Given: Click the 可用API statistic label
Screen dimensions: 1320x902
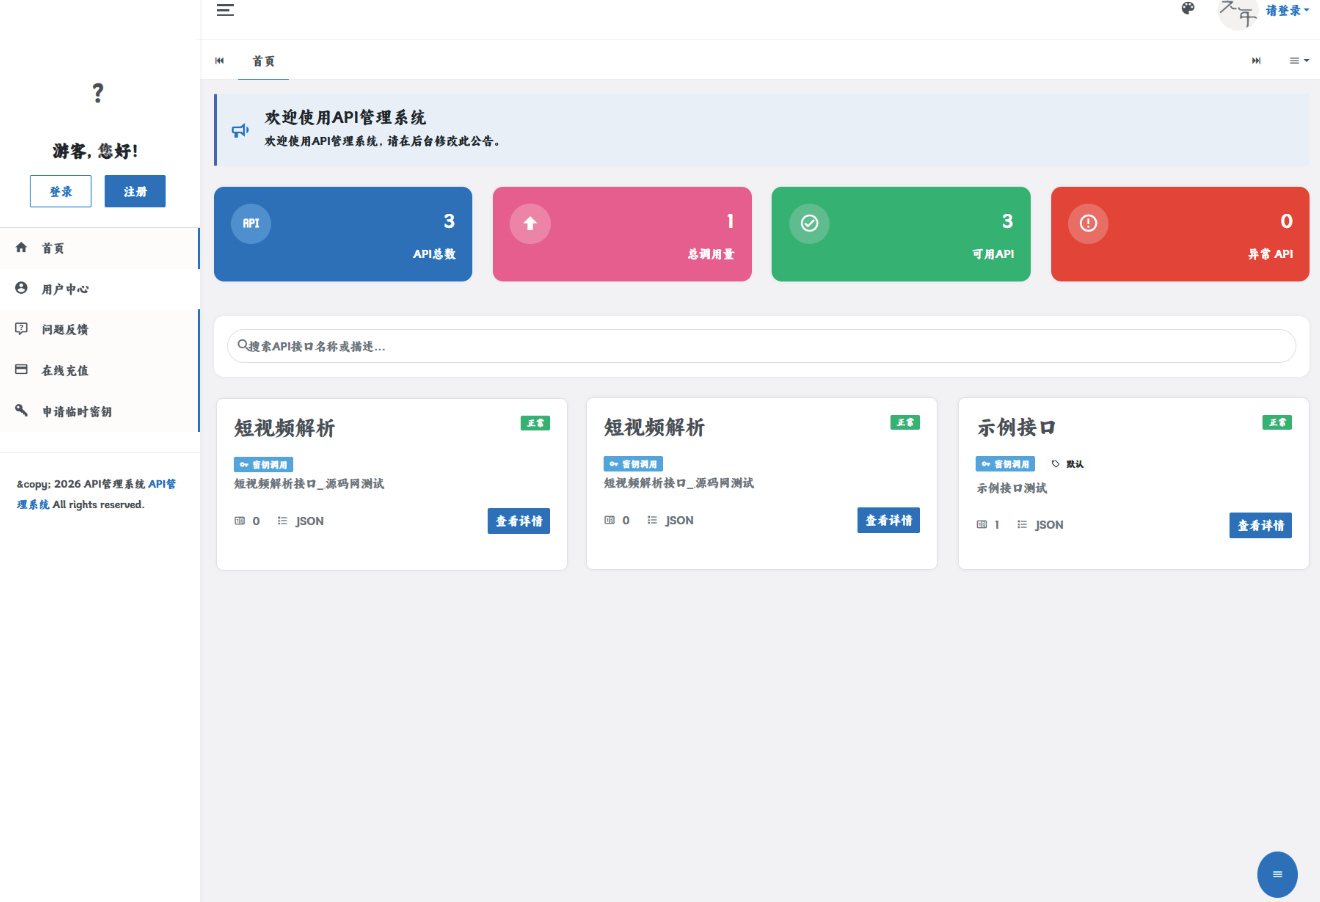Looking at the screenshot, I should [993, 254].
